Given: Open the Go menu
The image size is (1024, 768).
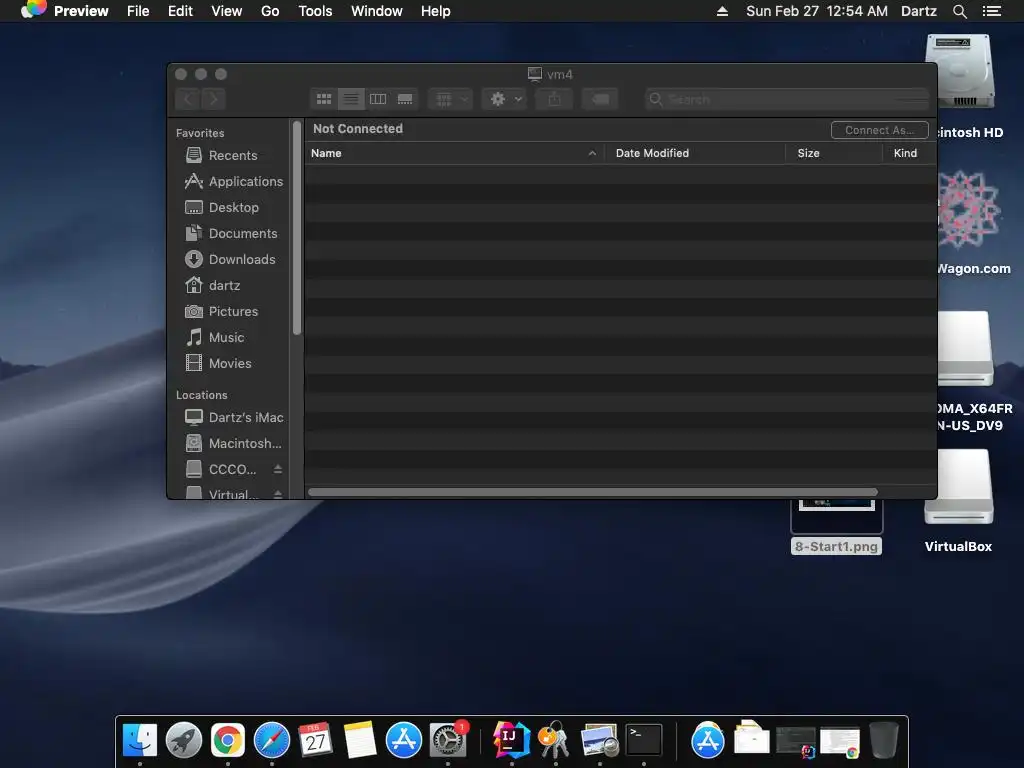Looking at the screenshot, I should tap(270, 11).
